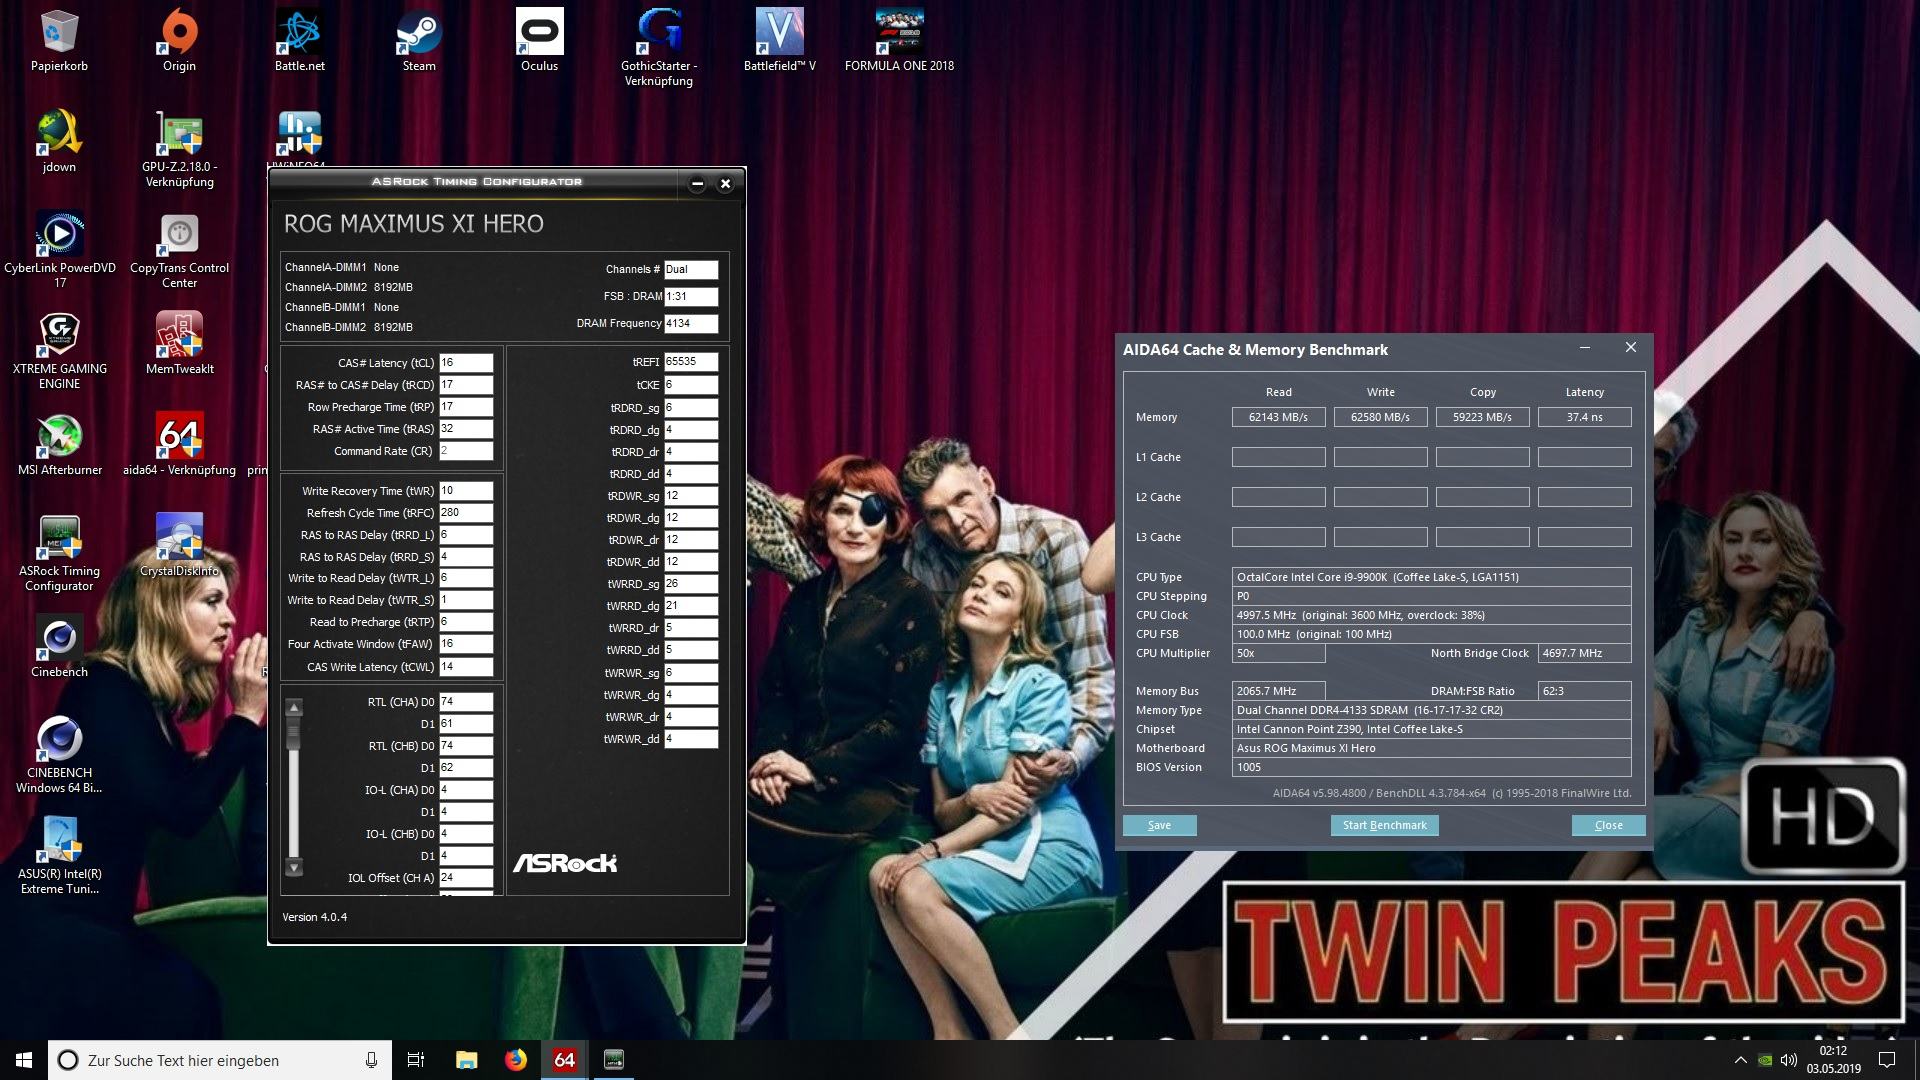The height and width of the screenshot is (1080, 1920).
Task: Select the IOL Offset (CH A) field
Action: pyautogui.click(x=466, y=878)
